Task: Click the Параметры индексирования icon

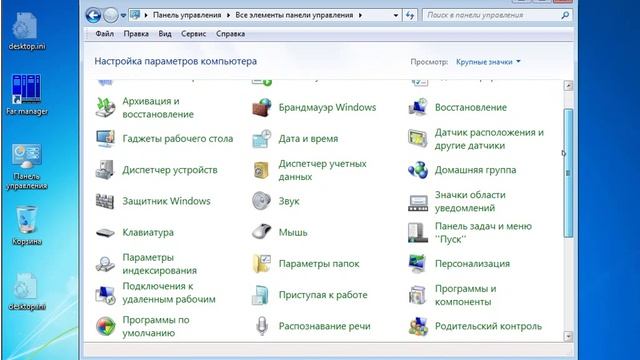Action: point(105,264)
